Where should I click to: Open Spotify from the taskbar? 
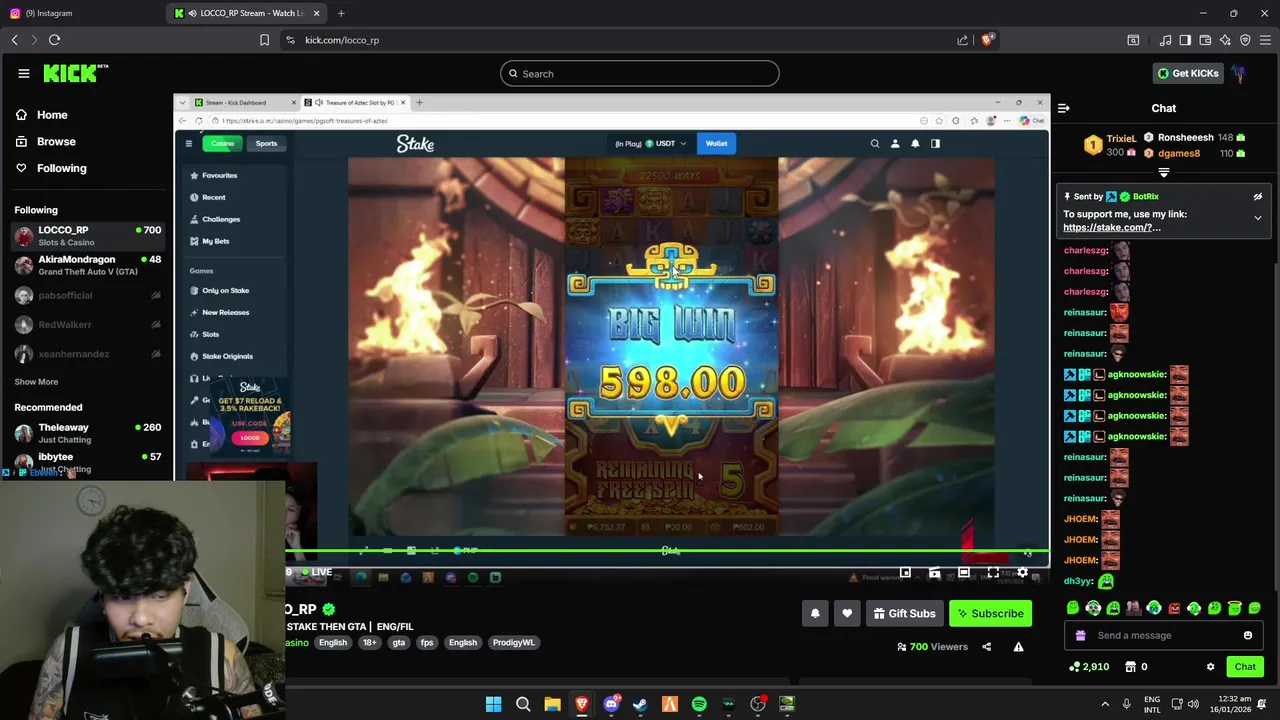(699, 705)
